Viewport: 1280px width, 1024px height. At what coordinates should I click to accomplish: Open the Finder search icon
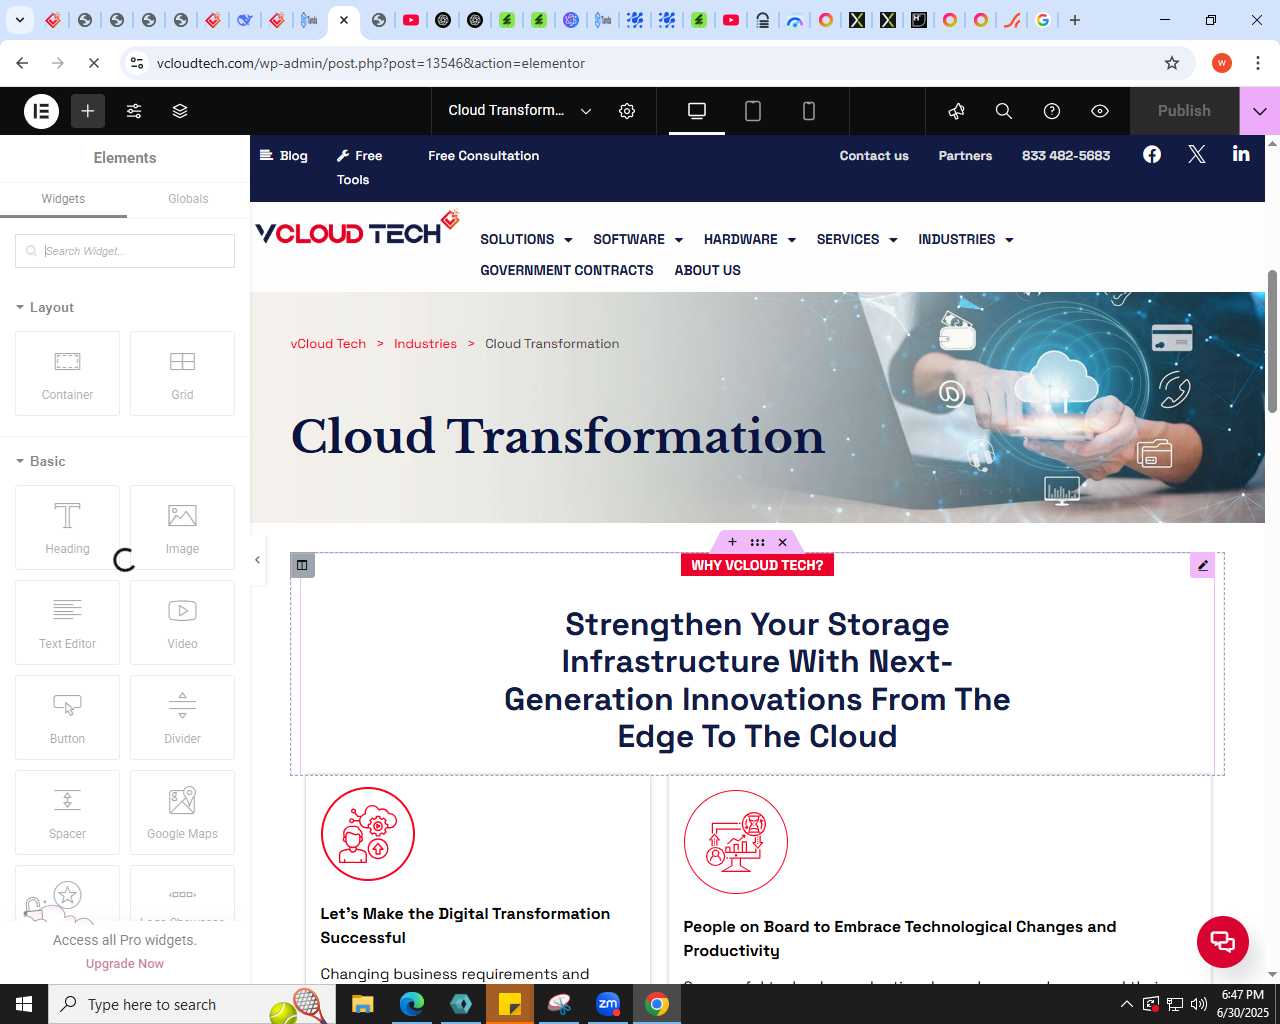click(x=1004, y=111)
